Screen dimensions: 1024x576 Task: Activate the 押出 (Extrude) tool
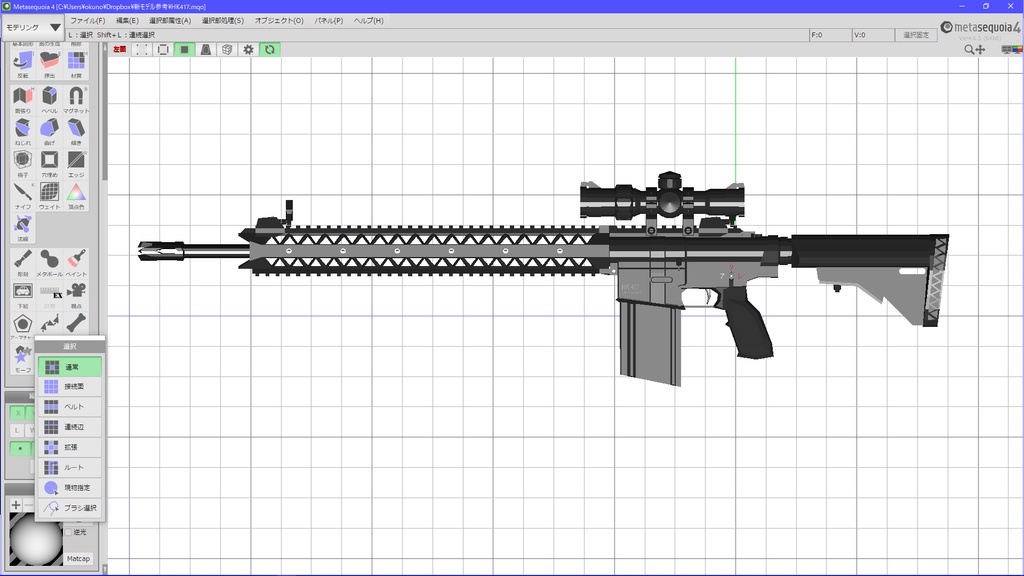pos(47,61)
